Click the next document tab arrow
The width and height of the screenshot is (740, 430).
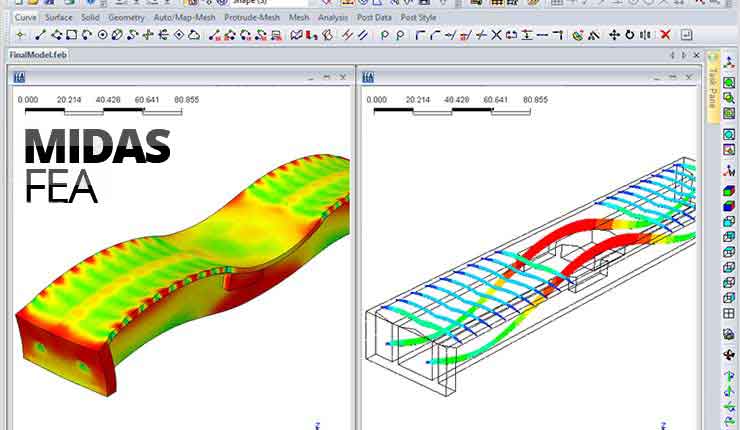(684, 55)
